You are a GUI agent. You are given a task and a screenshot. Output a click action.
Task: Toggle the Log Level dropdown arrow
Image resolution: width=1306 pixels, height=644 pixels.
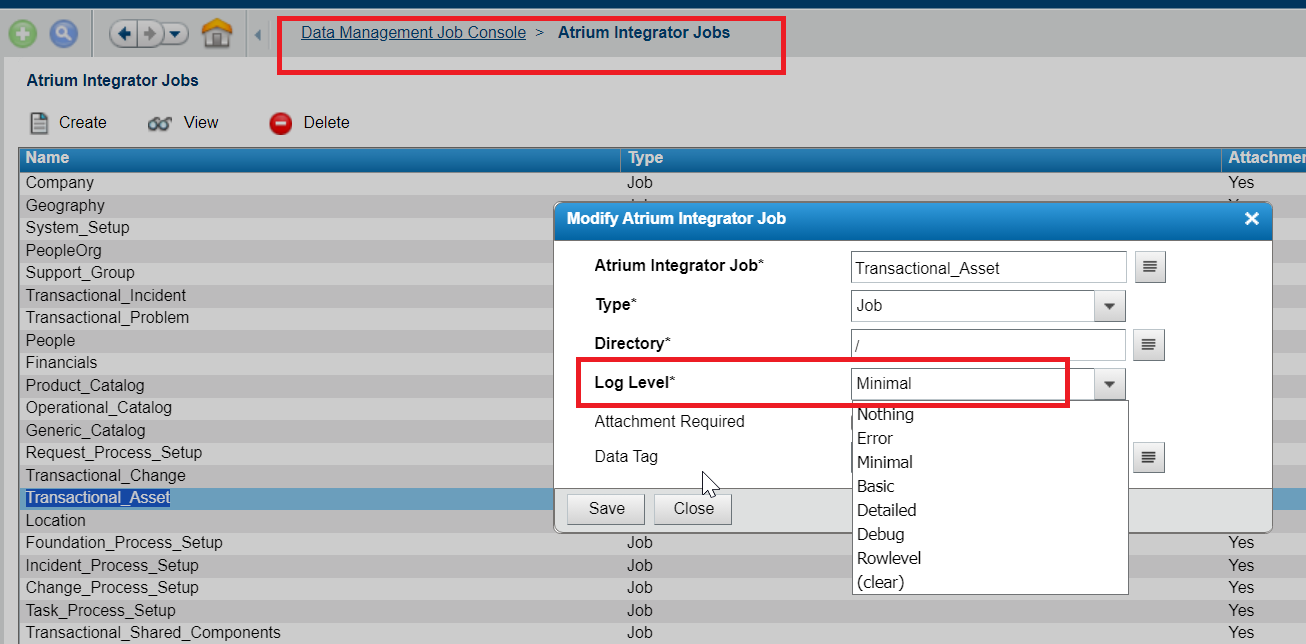(1110, 384)
